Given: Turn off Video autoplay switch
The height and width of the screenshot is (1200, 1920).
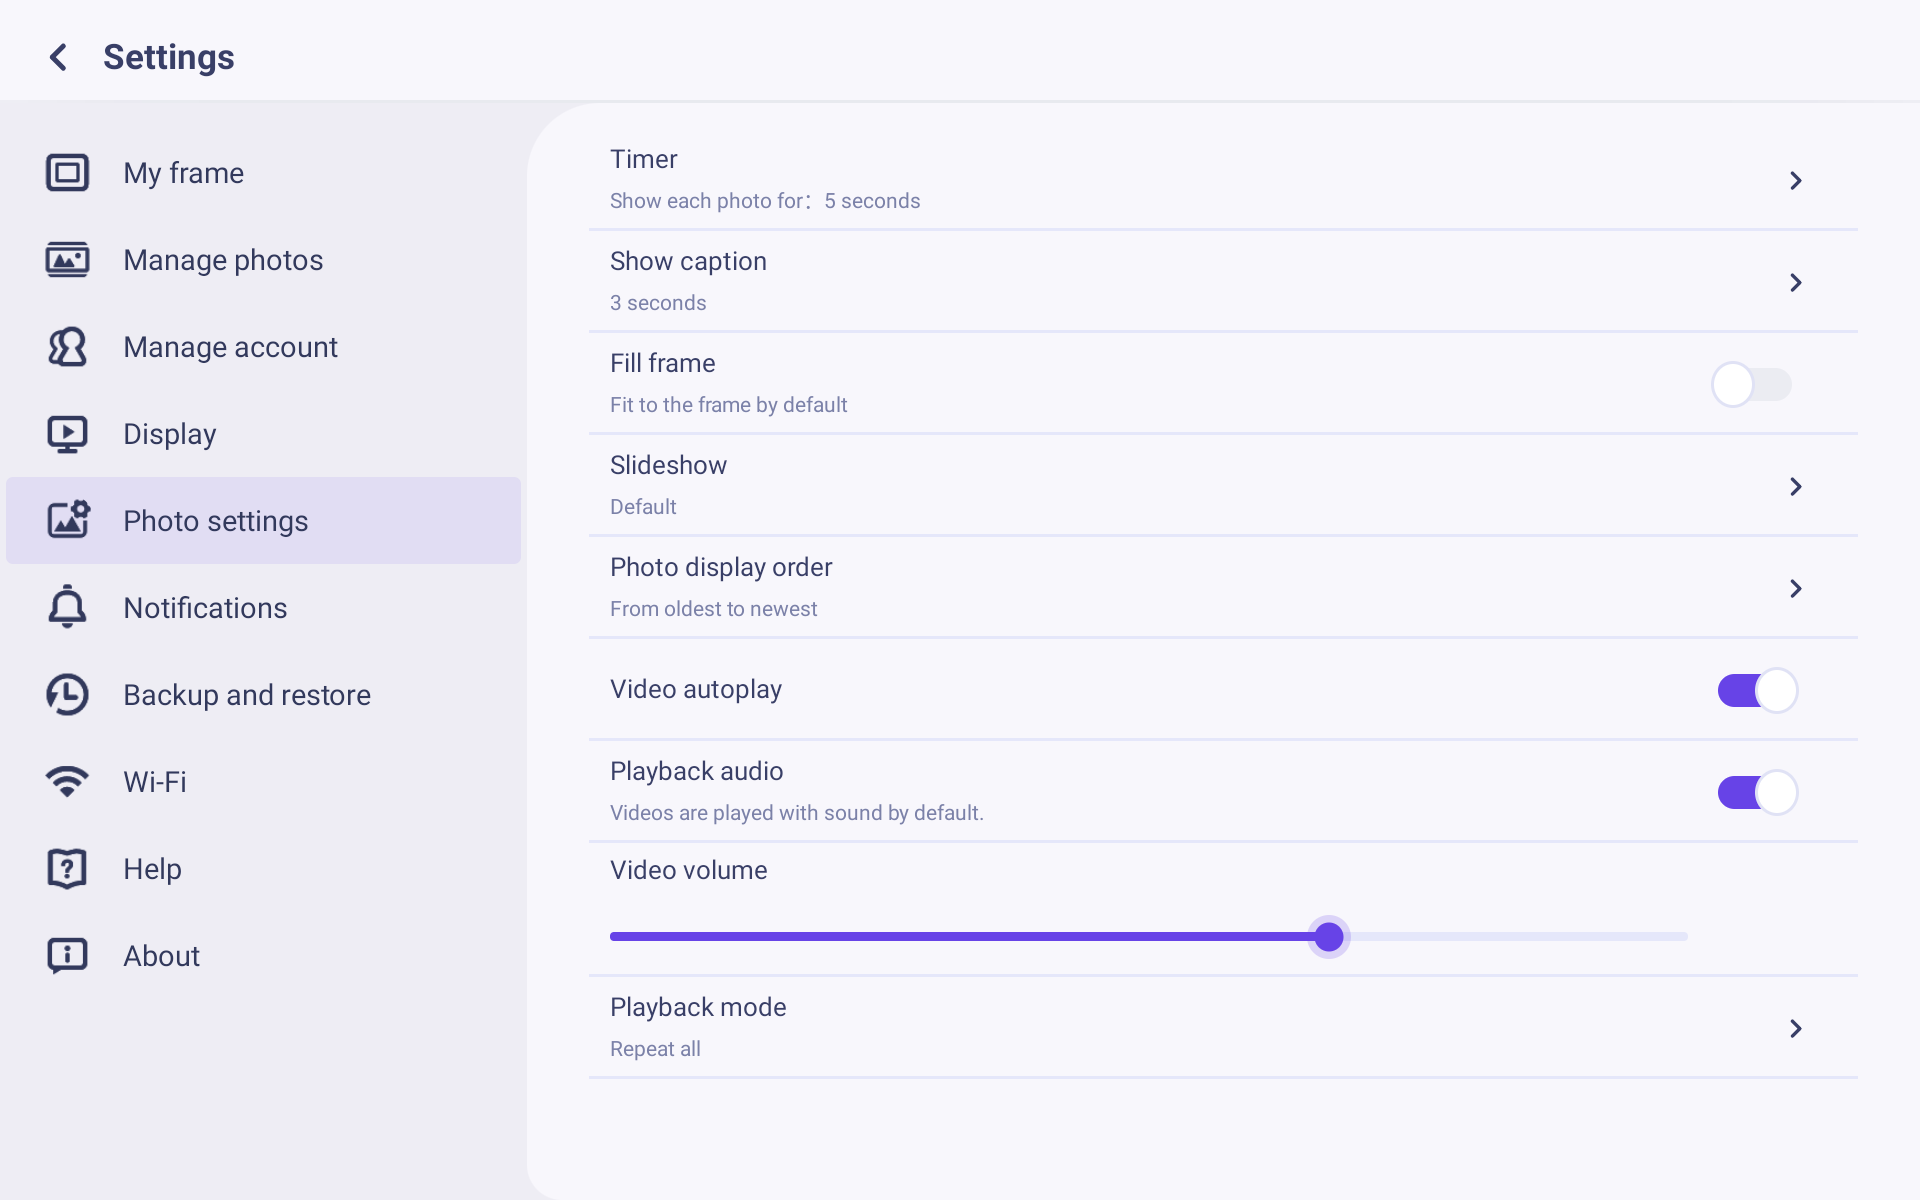Looking at the screenshot, I should pos(1758,690).
